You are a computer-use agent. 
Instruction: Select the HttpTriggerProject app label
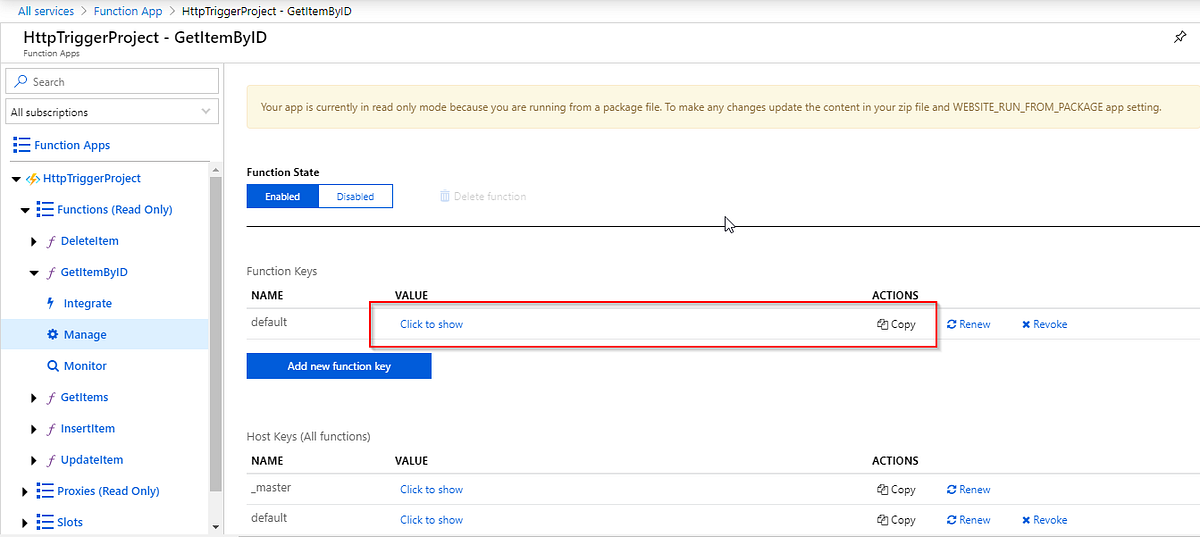tap(92, 178)
